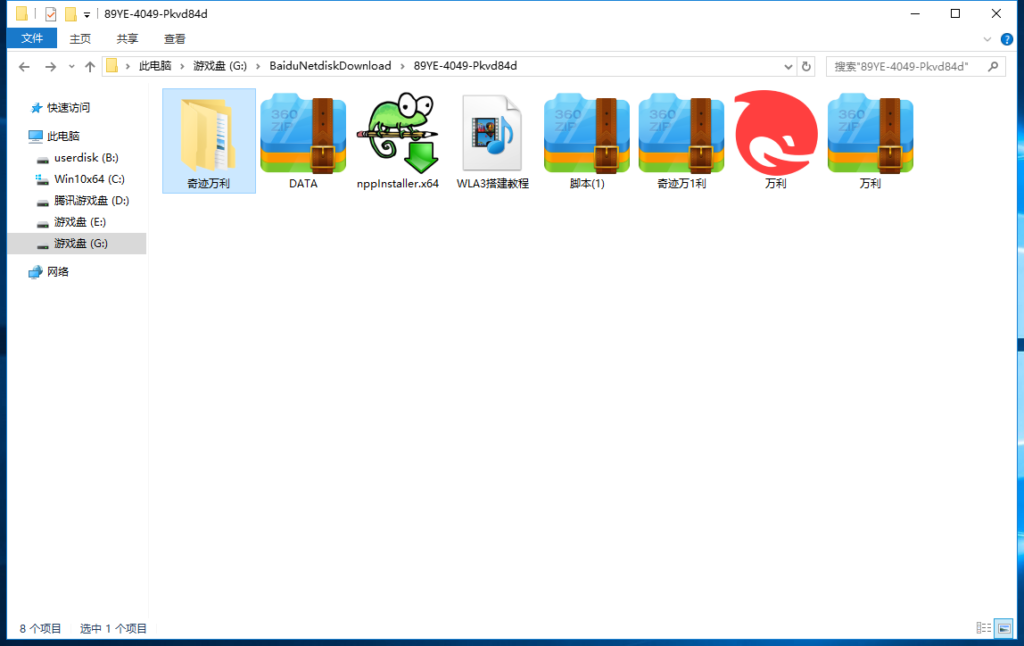The width and height of the screenshot is (1024, 646).
Task: Select the Win10x64 (C:) drive in sidebar
Action: tap(88, 179)
